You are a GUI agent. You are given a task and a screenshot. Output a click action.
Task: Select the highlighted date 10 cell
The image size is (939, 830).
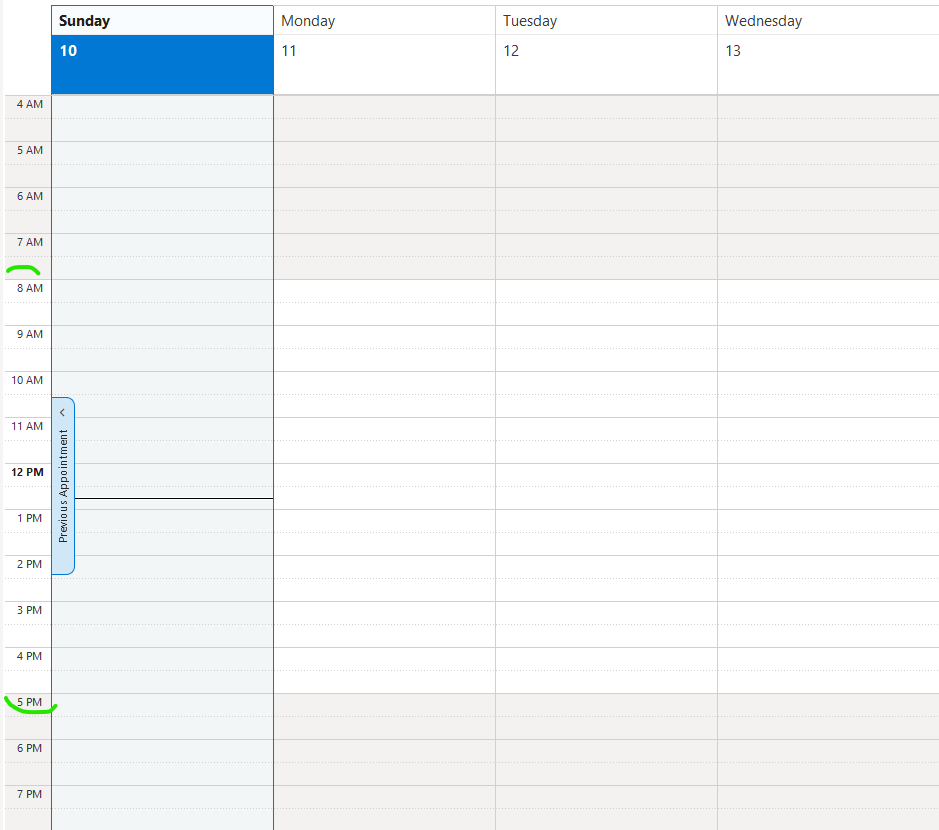click(x=162, y=65)
